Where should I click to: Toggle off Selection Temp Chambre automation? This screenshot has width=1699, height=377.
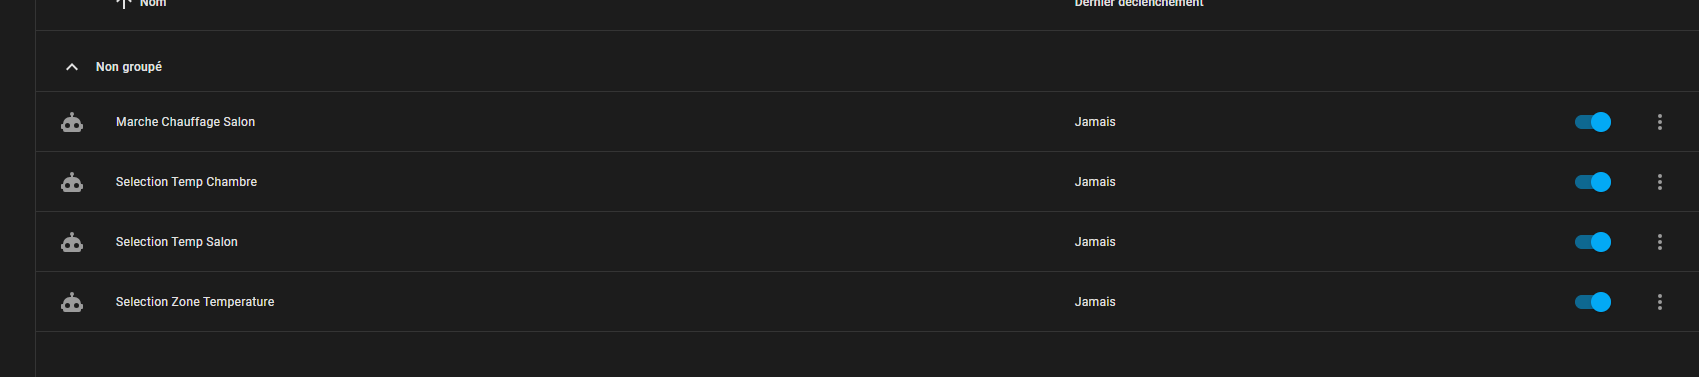pyautogui.click(x=1593, y=182)
